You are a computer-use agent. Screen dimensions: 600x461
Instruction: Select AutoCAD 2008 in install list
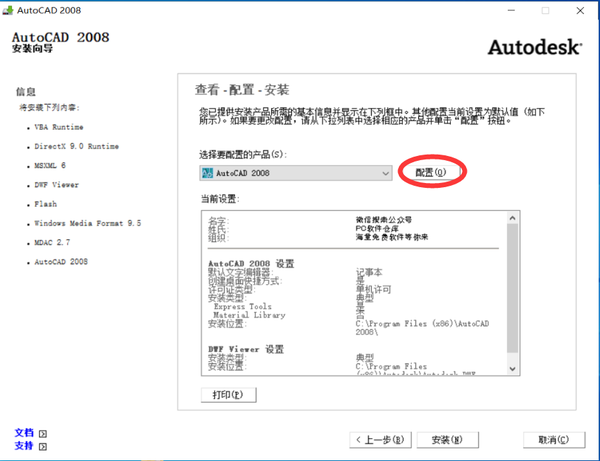pyautogui.click(x=61, y=262)
